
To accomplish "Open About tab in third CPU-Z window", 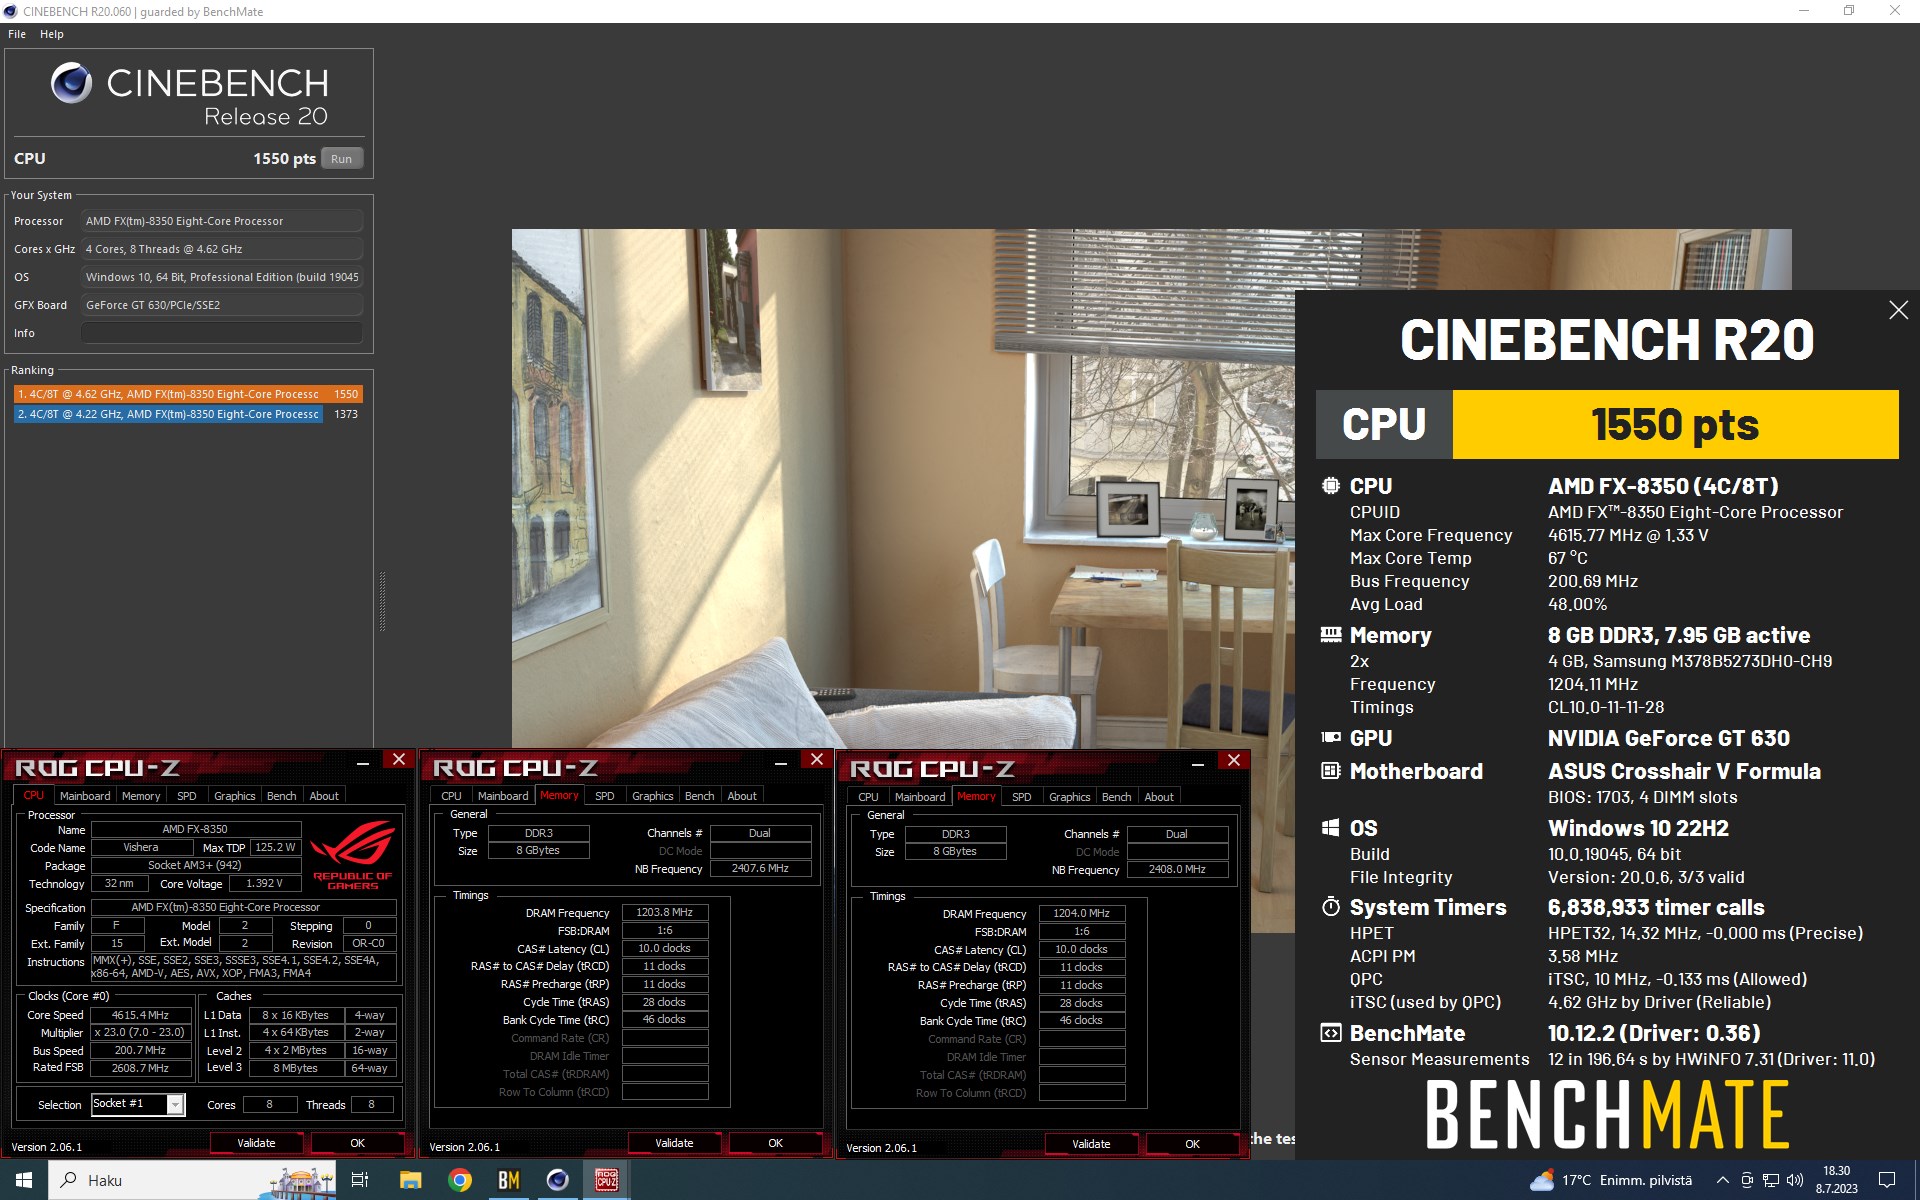I will pos(1159,797).
